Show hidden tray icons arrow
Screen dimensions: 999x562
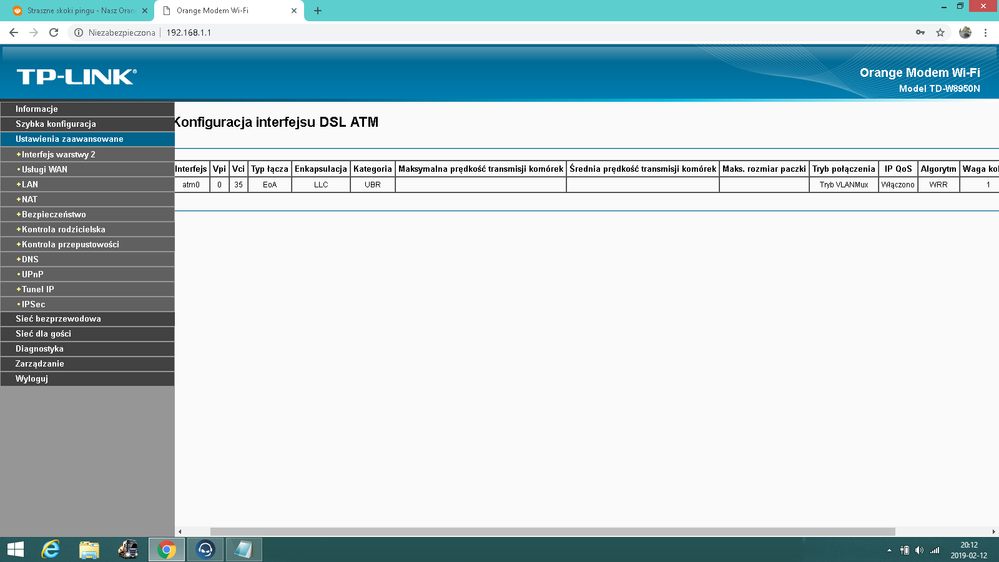coord(889,550)
